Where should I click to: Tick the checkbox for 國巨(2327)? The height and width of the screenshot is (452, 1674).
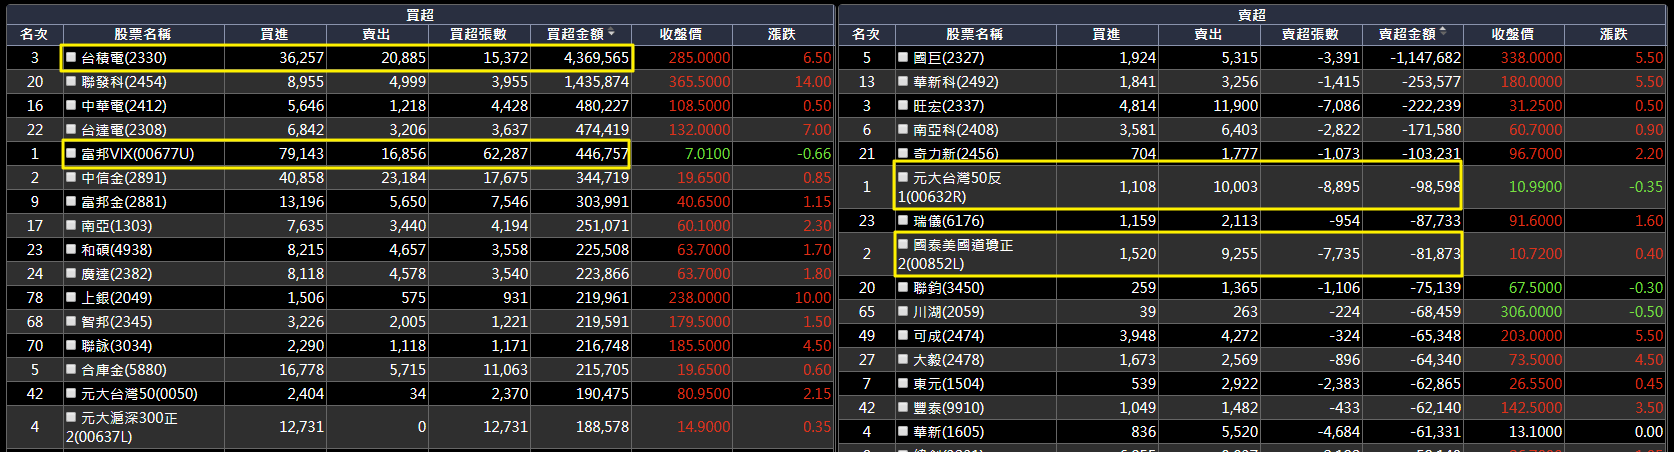(x=903, y=57)
